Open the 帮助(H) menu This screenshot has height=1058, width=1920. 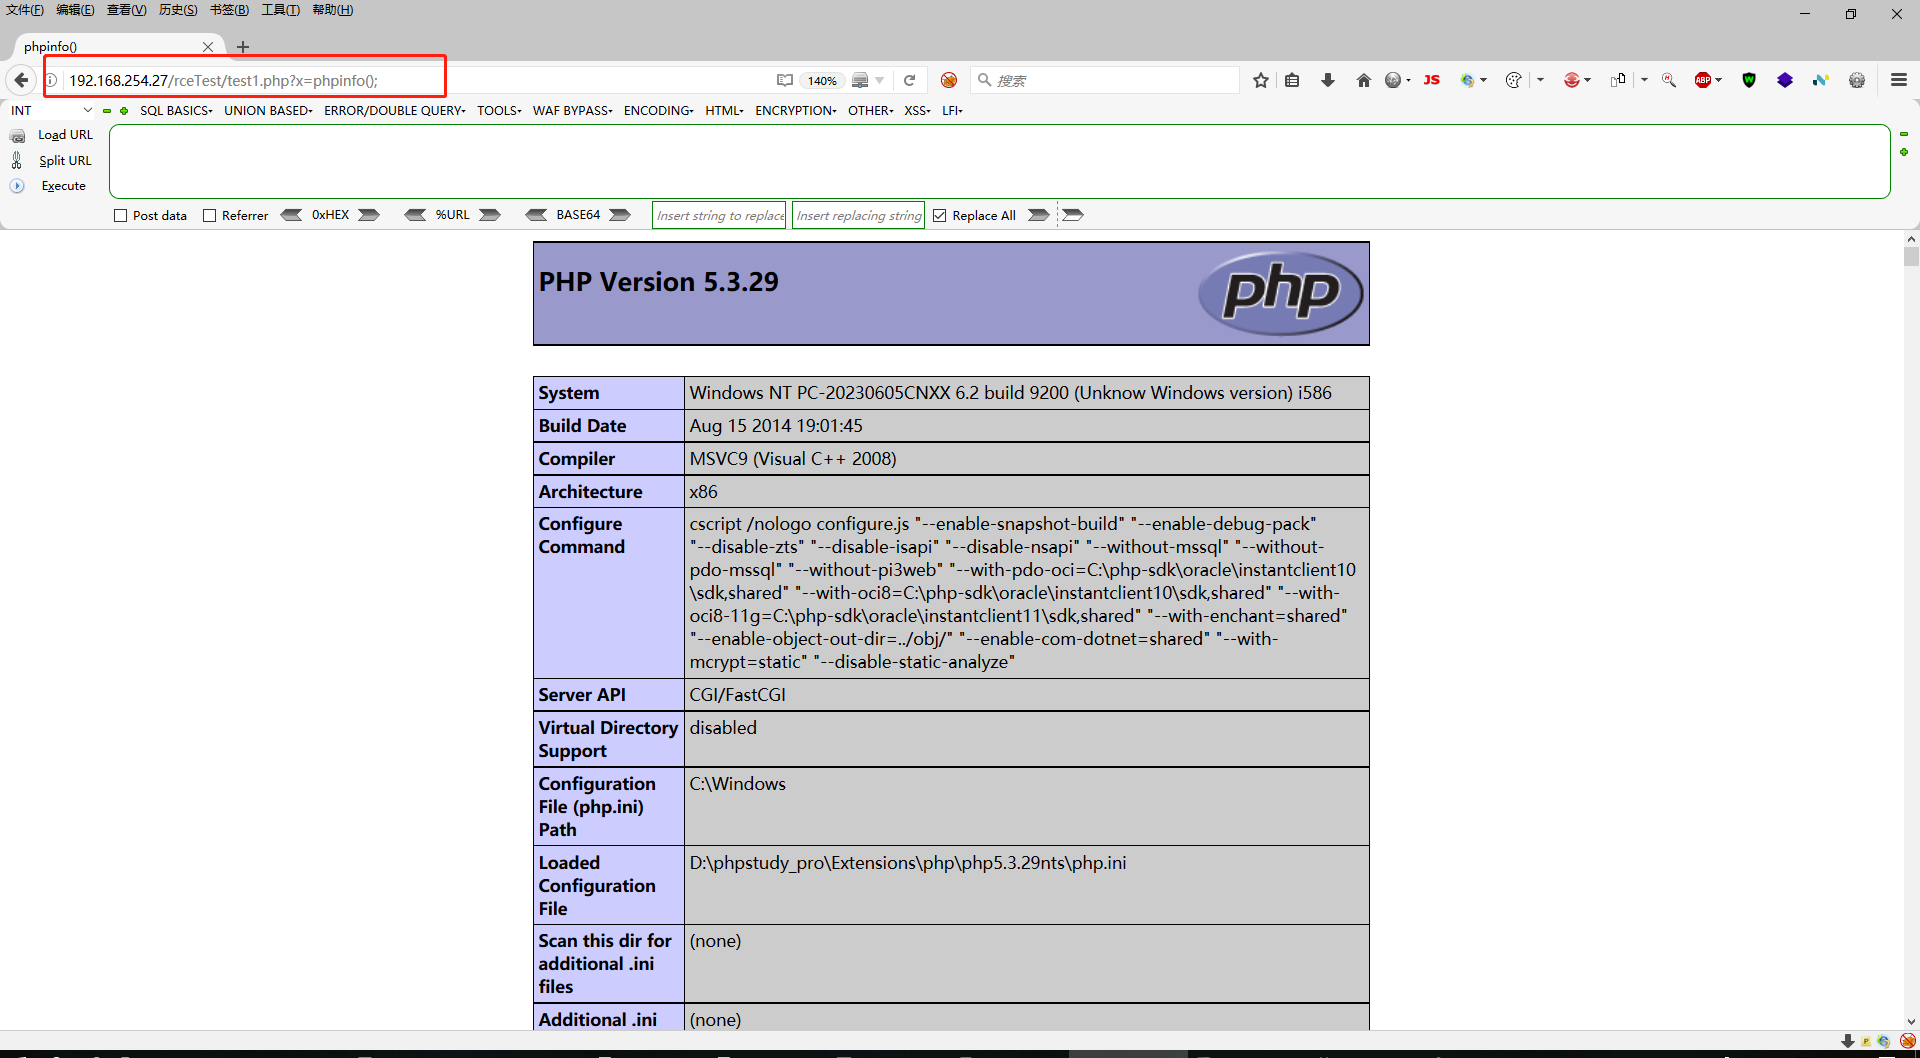pyautogui.click(x=333, y=10)
